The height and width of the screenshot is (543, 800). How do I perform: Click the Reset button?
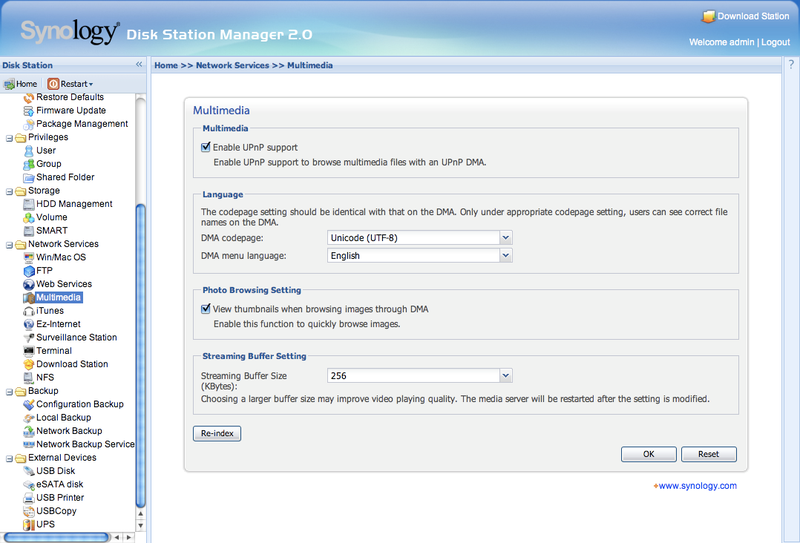pos(709,454)
